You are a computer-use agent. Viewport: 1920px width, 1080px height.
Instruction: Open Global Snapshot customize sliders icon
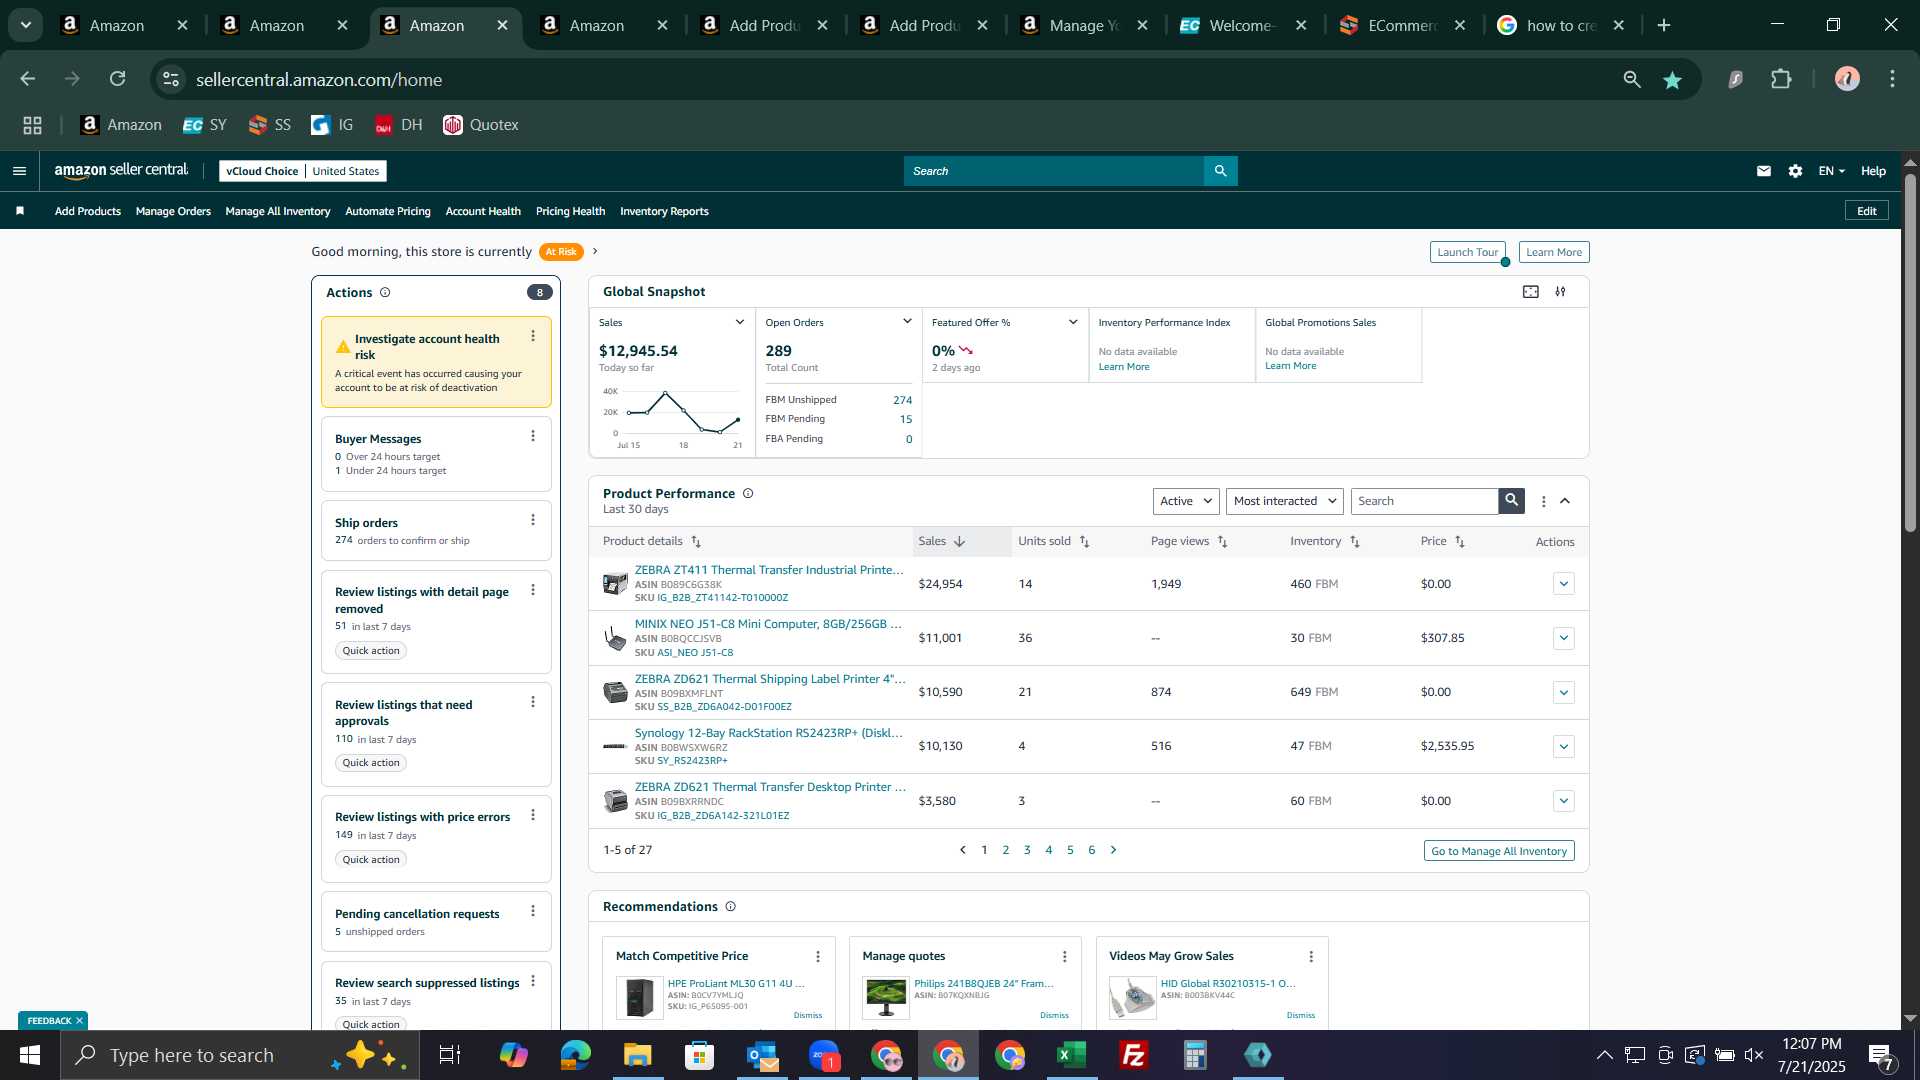coord(1560,291)
